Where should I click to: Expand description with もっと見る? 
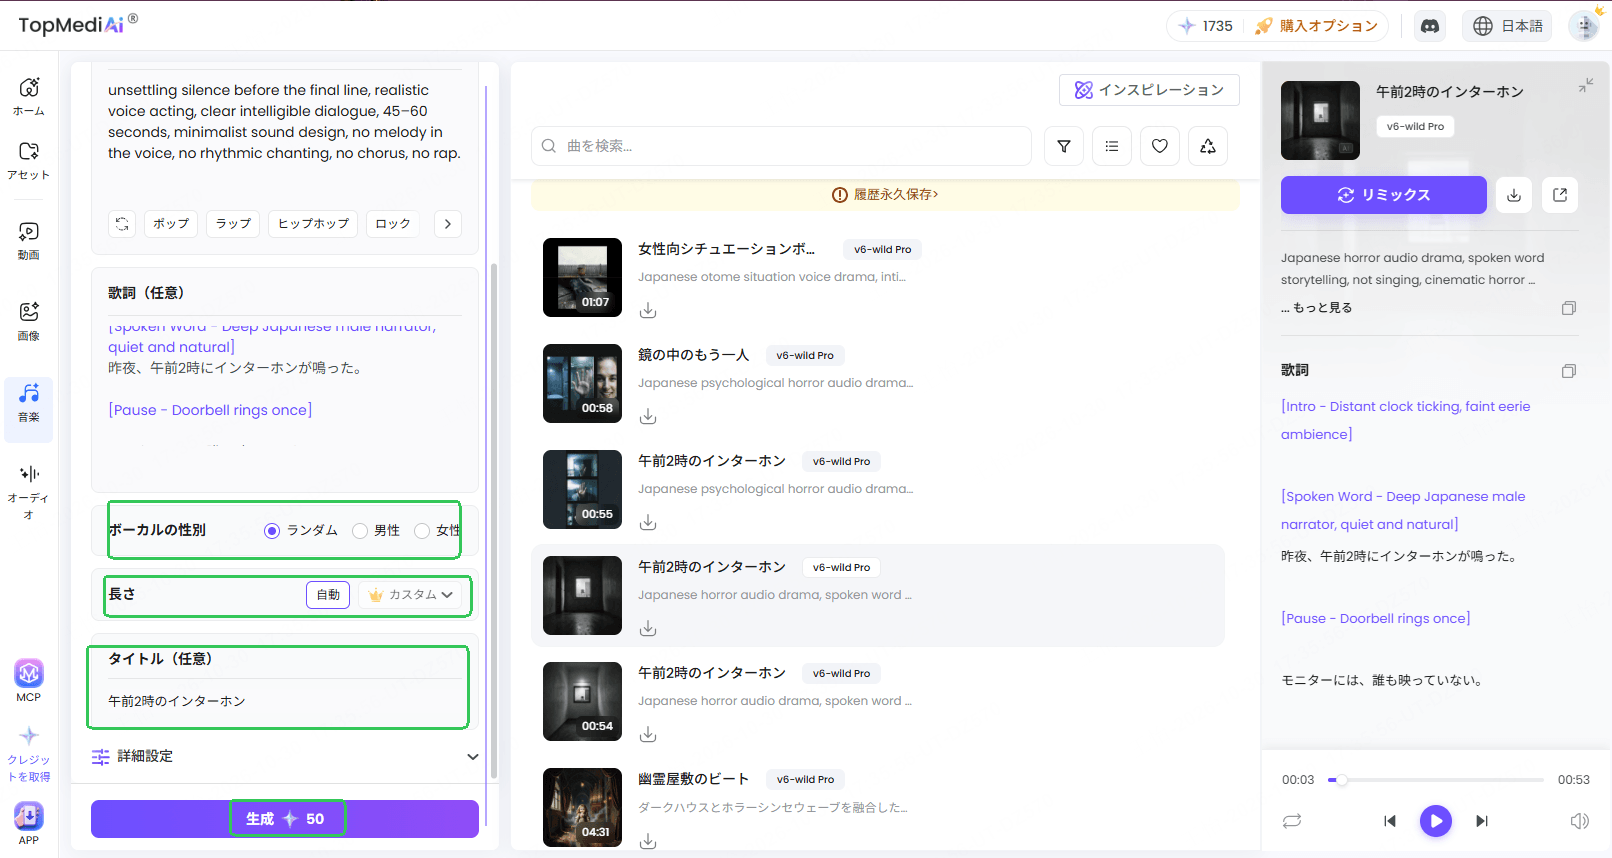pyautogui.click(x=1323, y=308)
